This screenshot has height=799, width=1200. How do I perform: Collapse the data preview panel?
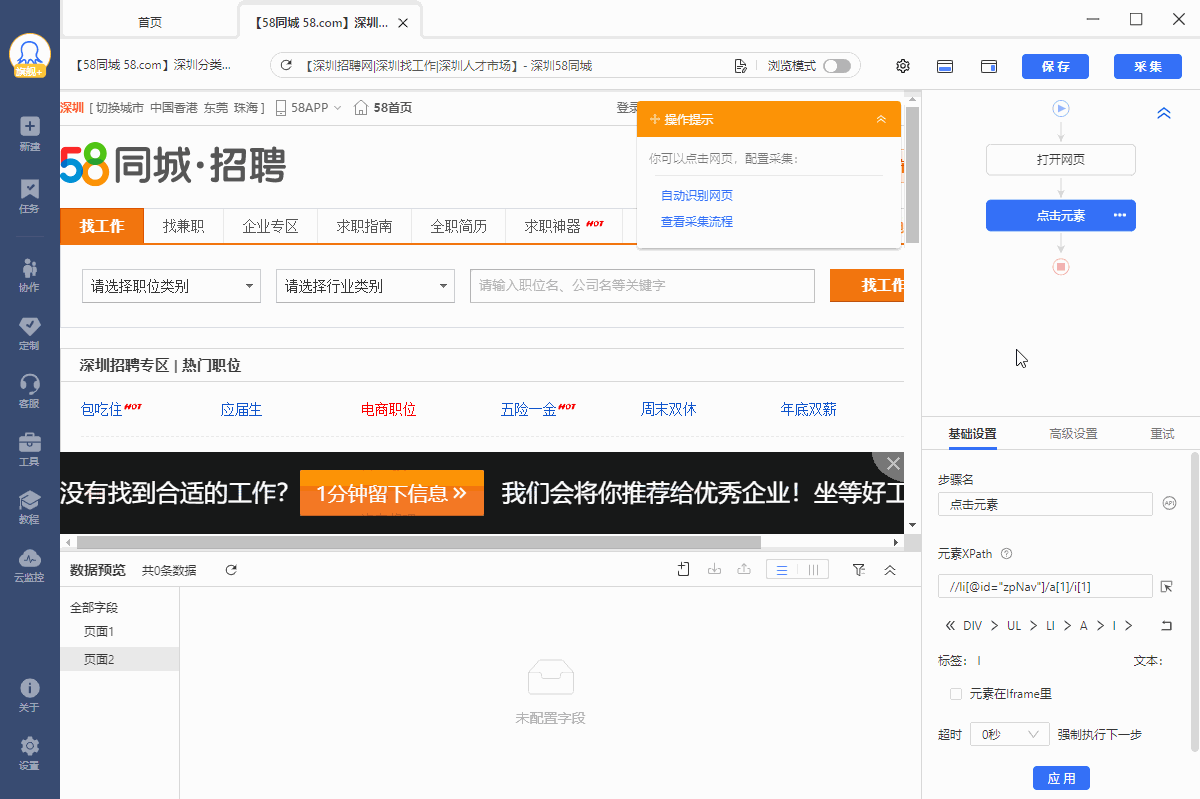(x=890, y=569)
